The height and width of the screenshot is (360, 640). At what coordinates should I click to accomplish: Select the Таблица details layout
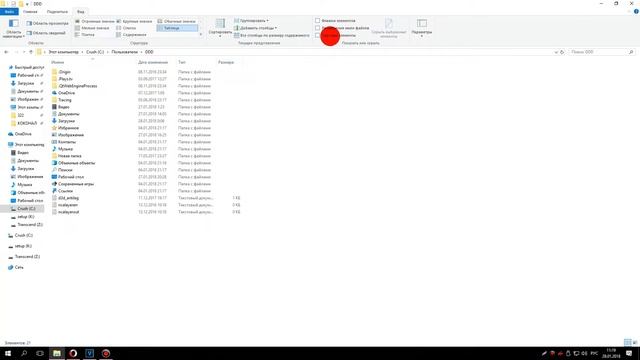177,28
